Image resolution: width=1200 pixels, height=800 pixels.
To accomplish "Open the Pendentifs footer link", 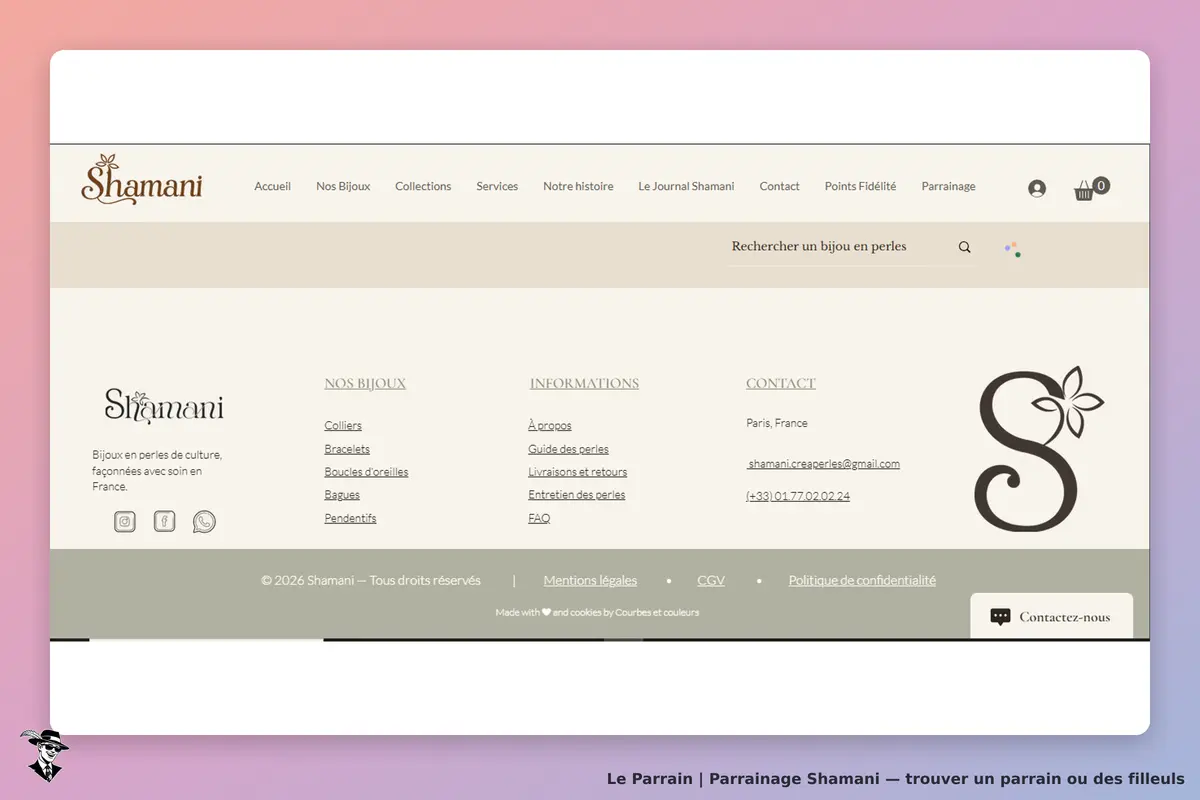I will coord(350,518).
